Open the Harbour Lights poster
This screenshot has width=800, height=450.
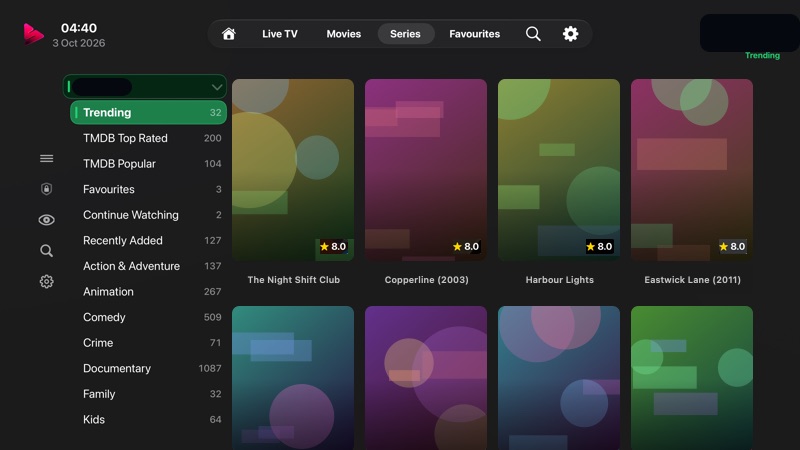click(x=559, y=170)
